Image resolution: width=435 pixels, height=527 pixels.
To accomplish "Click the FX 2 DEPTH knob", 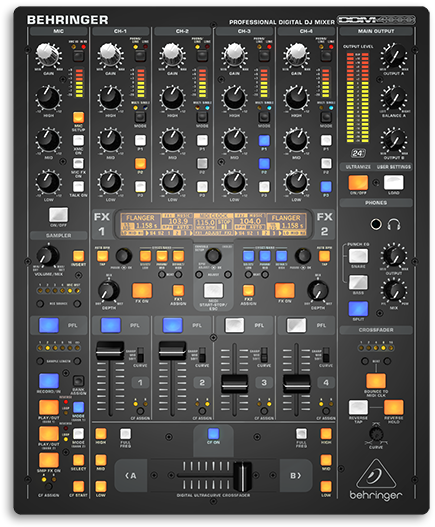I will click(318, 290).
